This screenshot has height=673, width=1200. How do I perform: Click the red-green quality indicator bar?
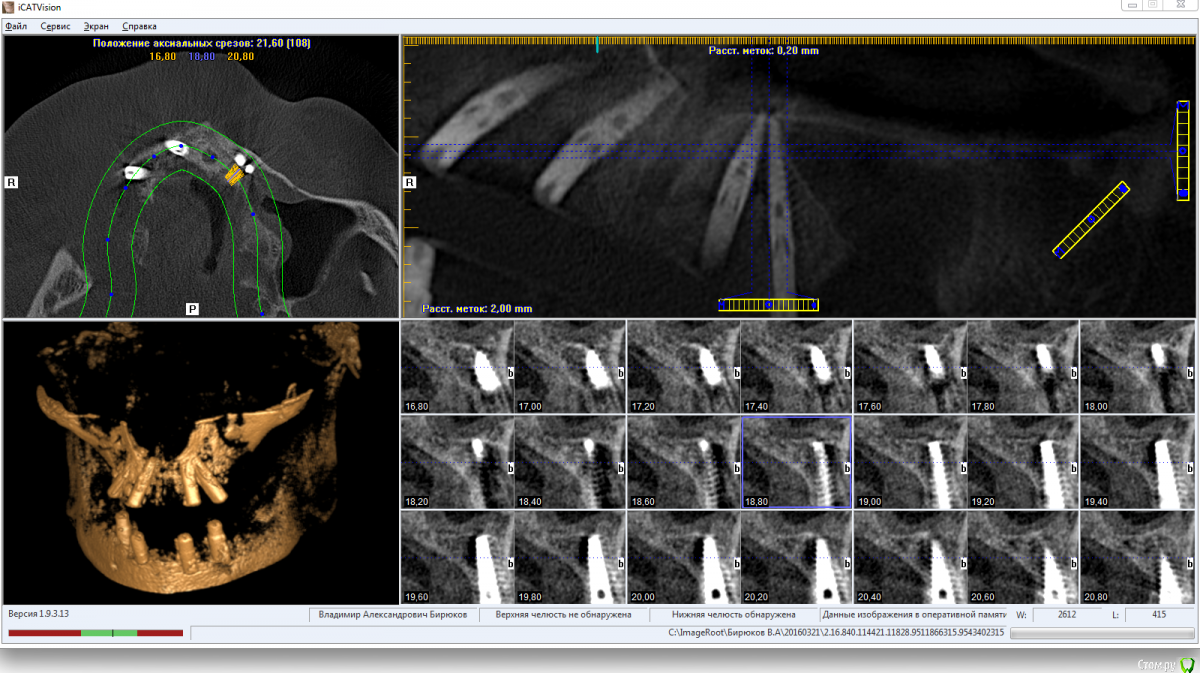[95, 633]
